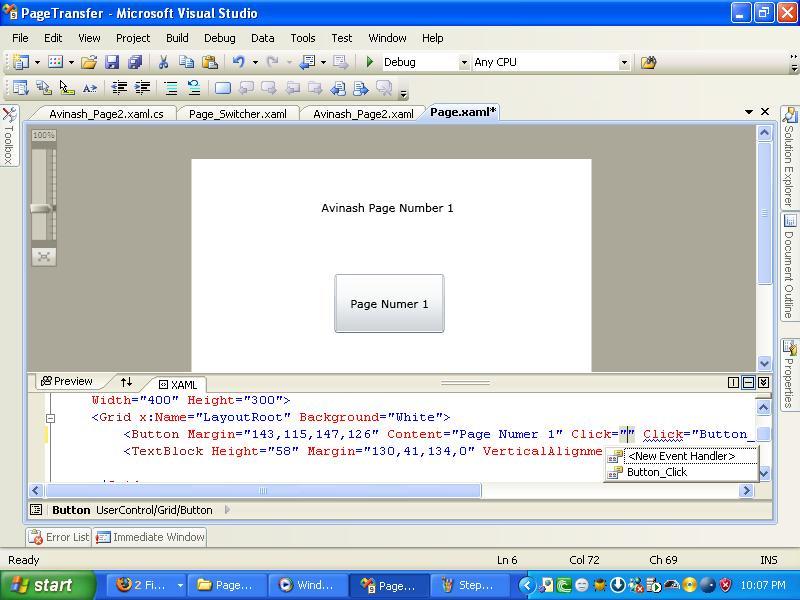Open the Any CPU platform dropdown
Screen dimensions: 800x600
pos(624,62)
